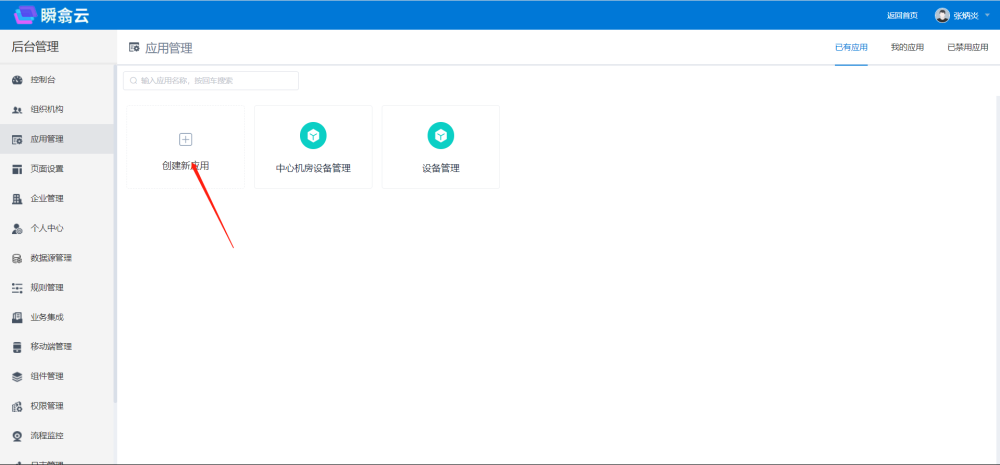Select the 规则管理 sliders icon
The image size is (1000, 465).
click(17, 288)
